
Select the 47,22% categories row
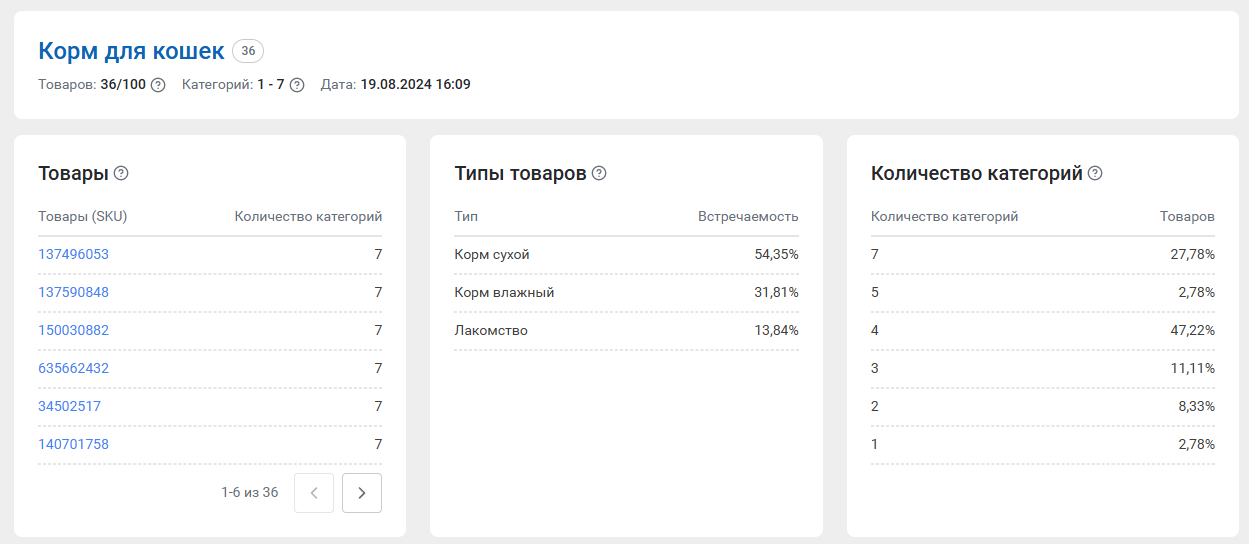1043,331
